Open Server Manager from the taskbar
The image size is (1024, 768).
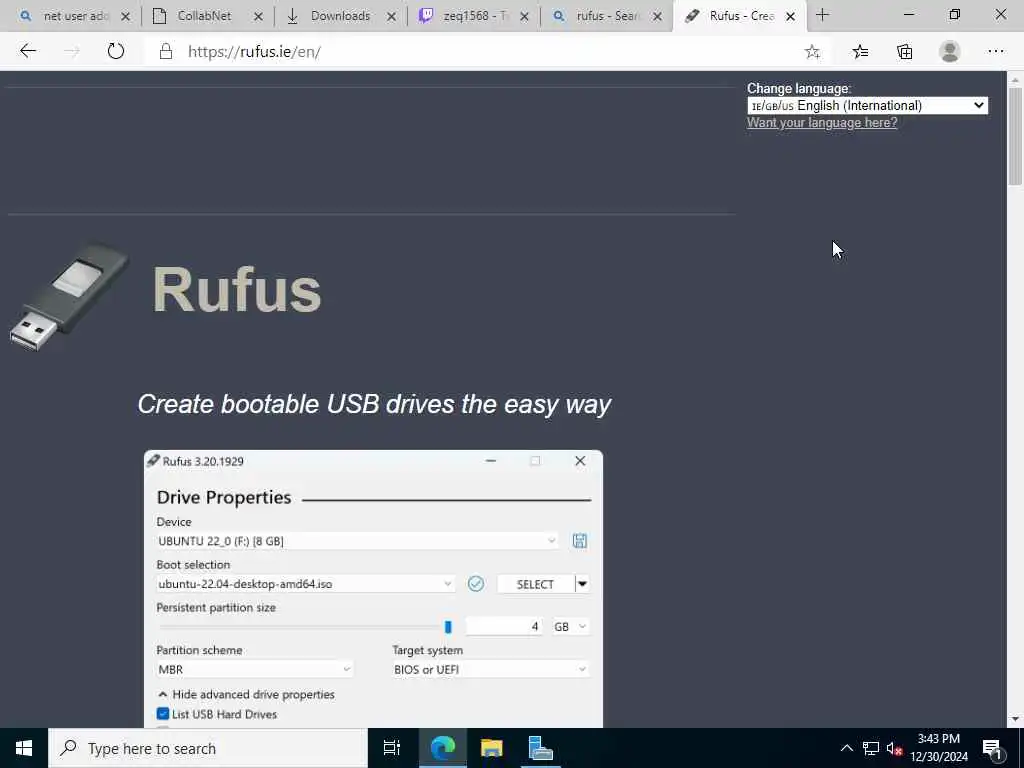[541, 748]
